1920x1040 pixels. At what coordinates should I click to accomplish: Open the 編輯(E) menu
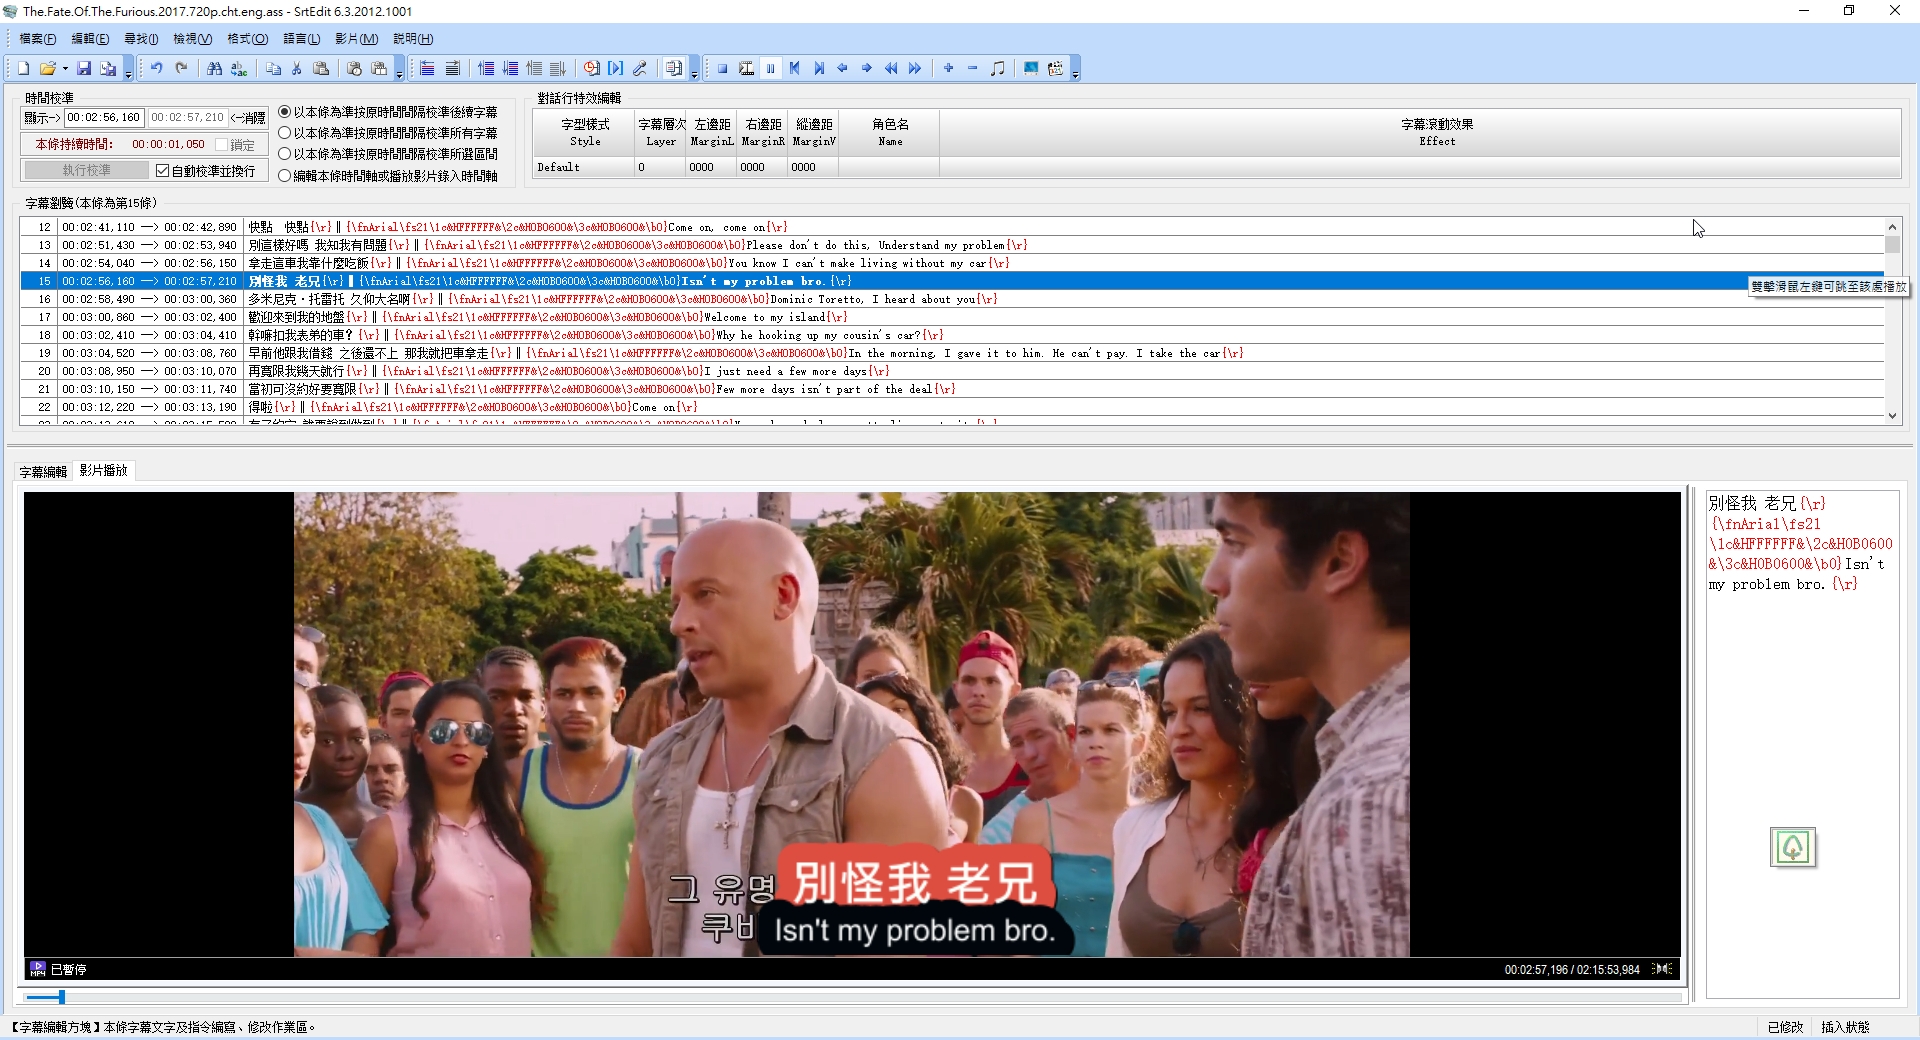coord(90,39)
